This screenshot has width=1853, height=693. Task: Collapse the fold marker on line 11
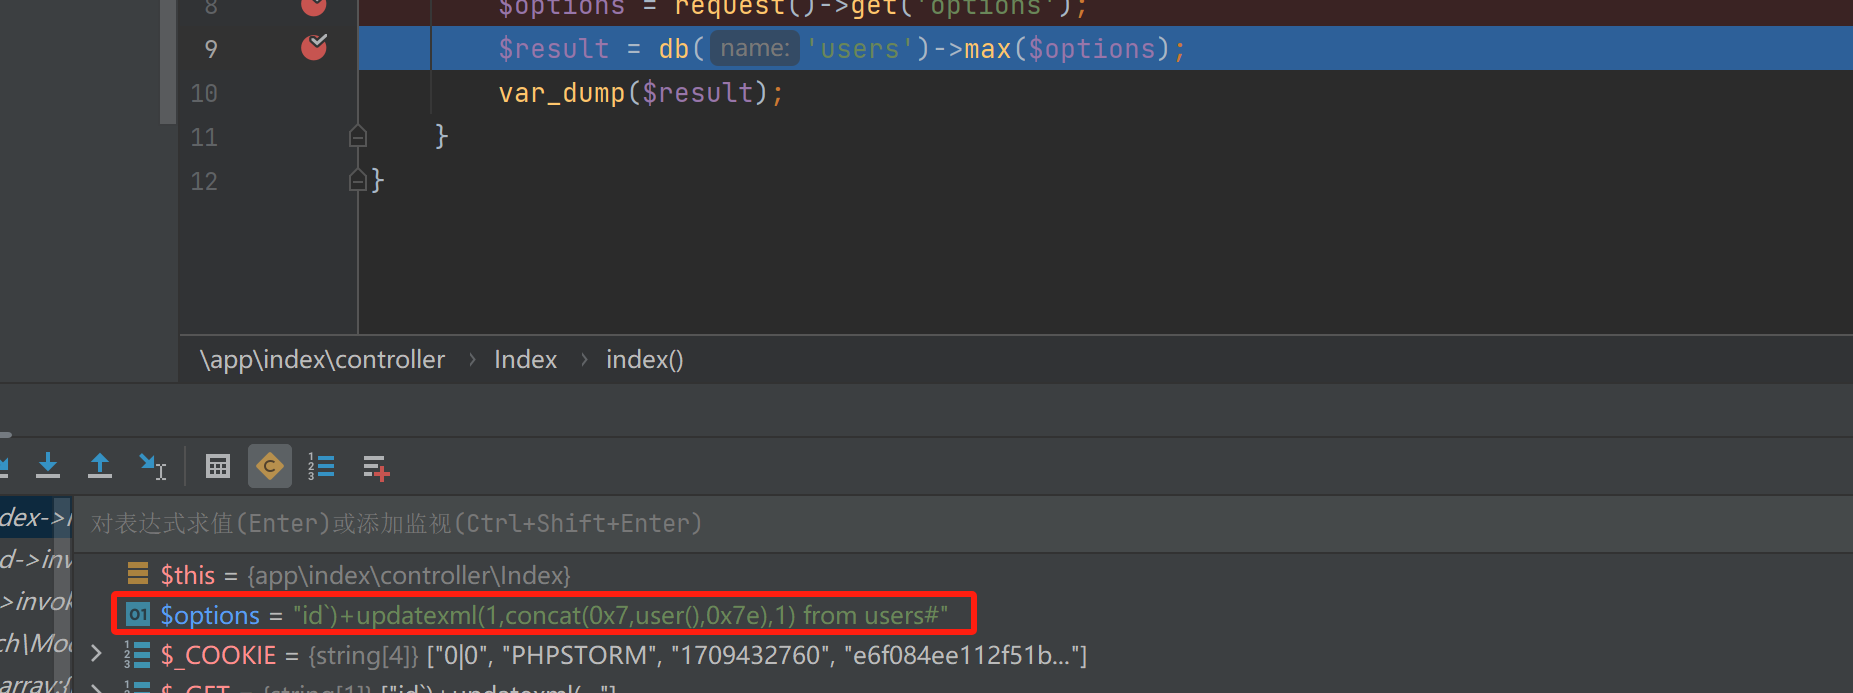point(358,136)
